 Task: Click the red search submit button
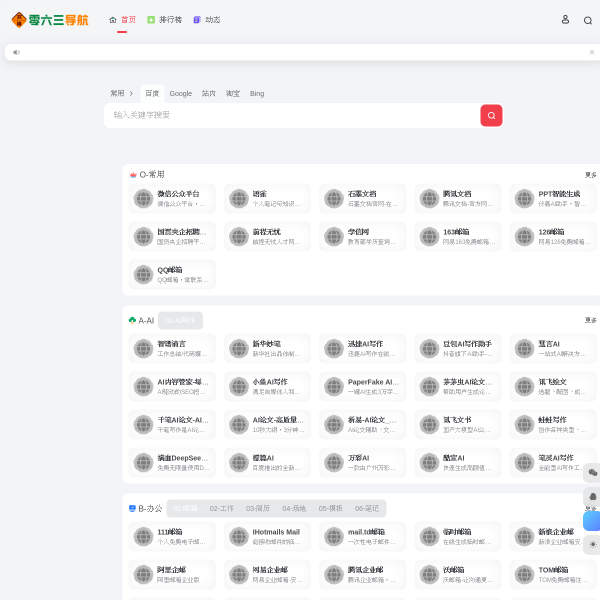(x=491, y=115)
